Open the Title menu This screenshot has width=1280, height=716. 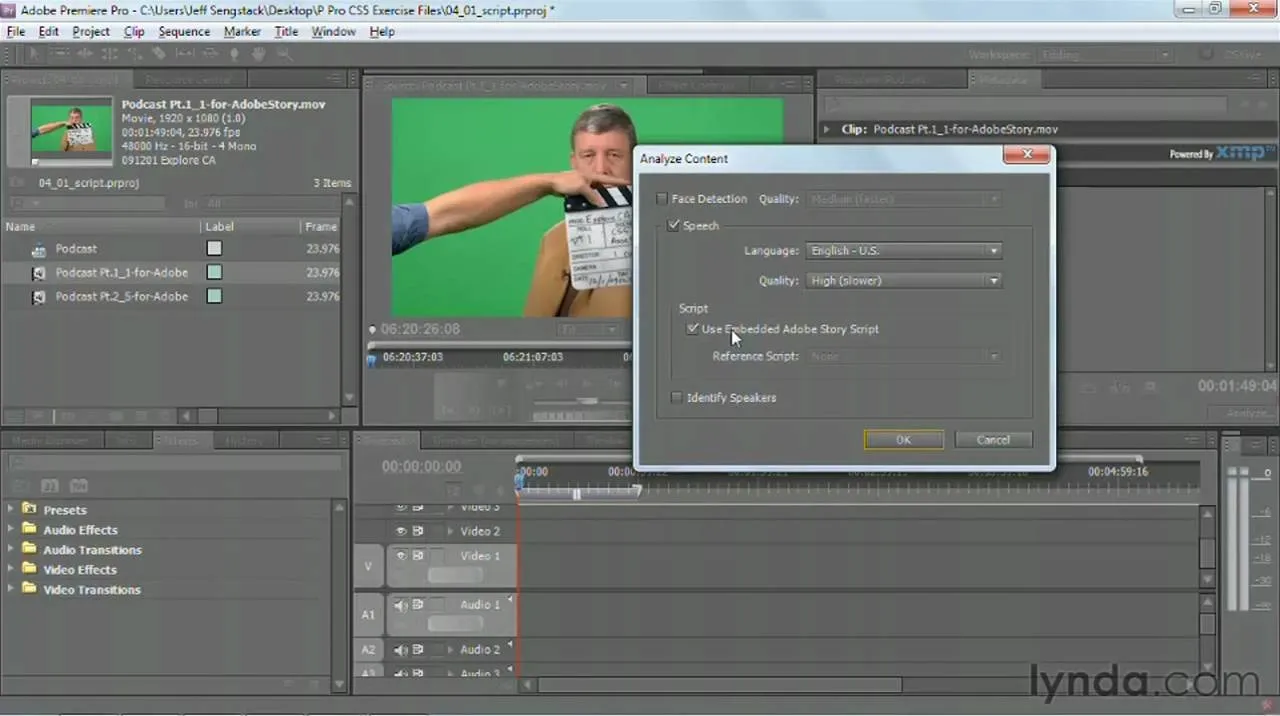pyautogui.click(x=286, y=31)
